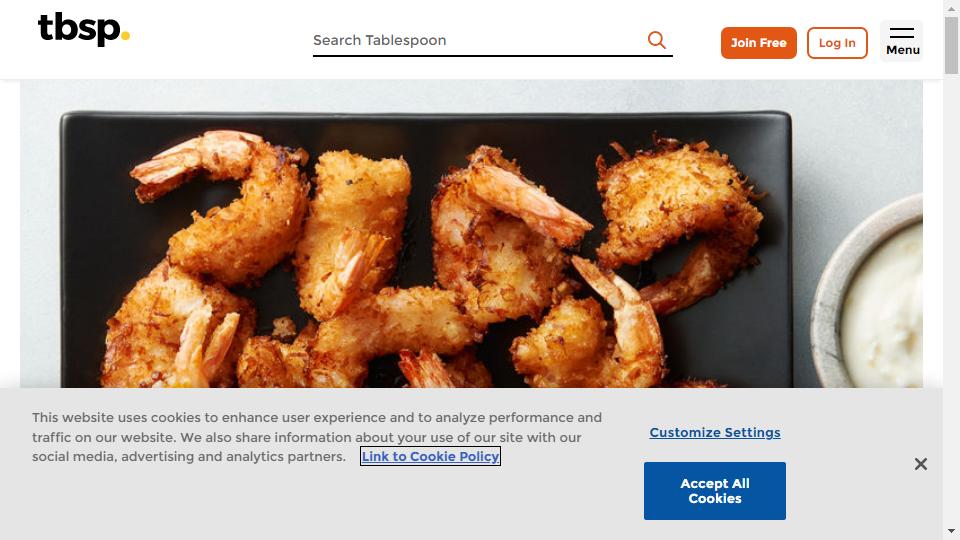This screenshot has width=960, height=540.
Task: Click the scrollbar down arrow
Action: [951, 531]
